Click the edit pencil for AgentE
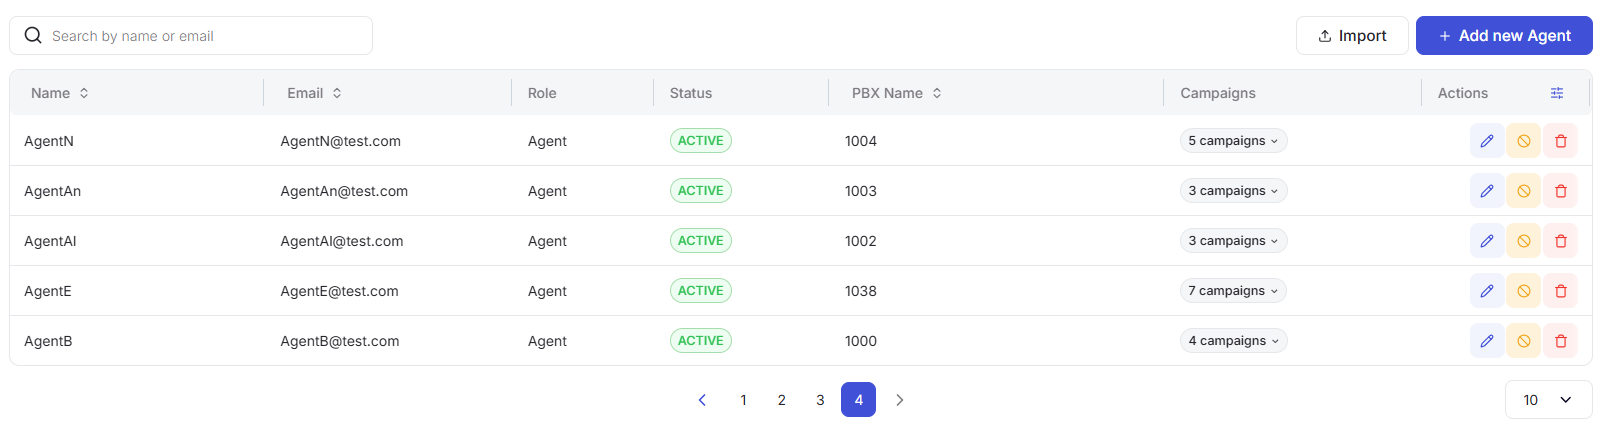The height and width of the screenshot is (434, 1612). (x=1487, y=291)
